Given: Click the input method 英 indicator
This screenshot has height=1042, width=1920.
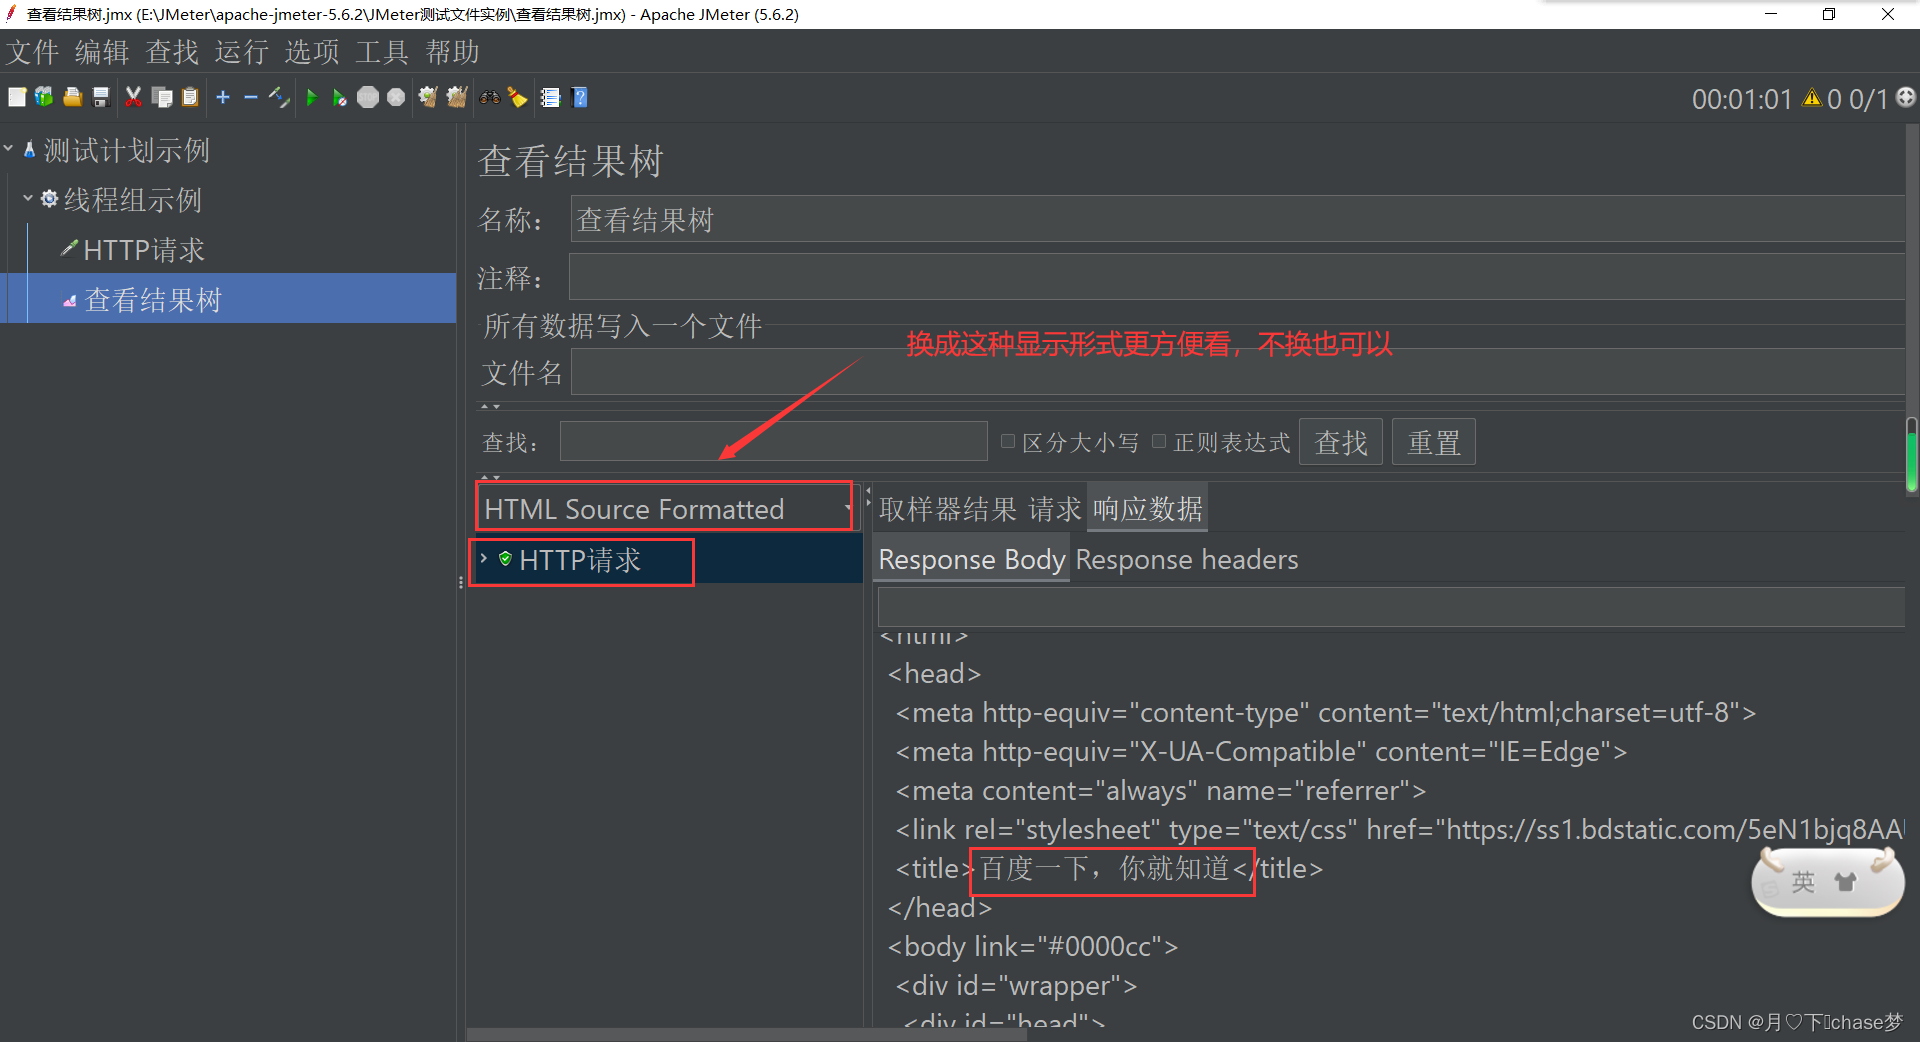Looking at the screenshot, I should [1803, 882].
